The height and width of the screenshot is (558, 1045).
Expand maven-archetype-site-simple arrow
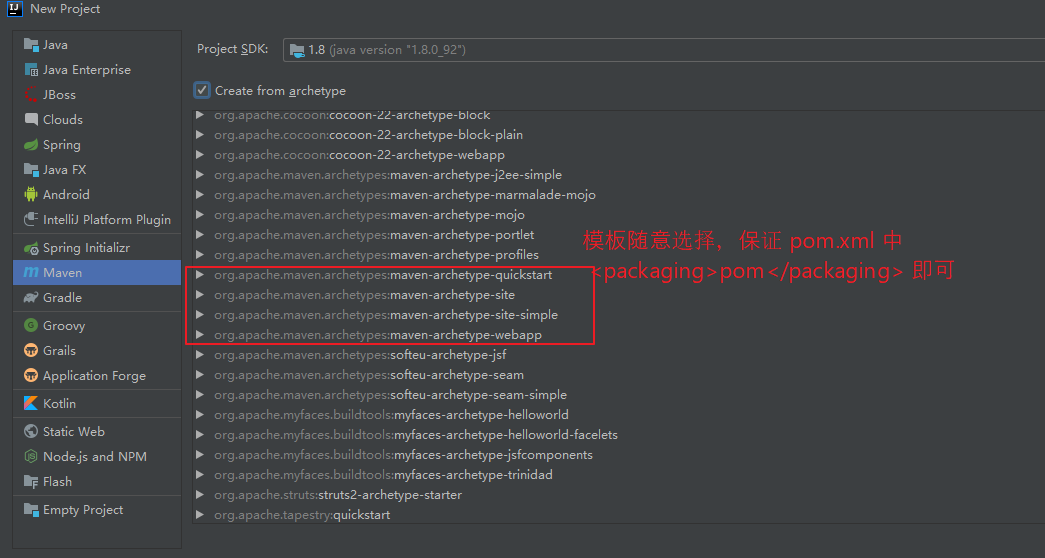pyautogui.click(x=200, y=315)
